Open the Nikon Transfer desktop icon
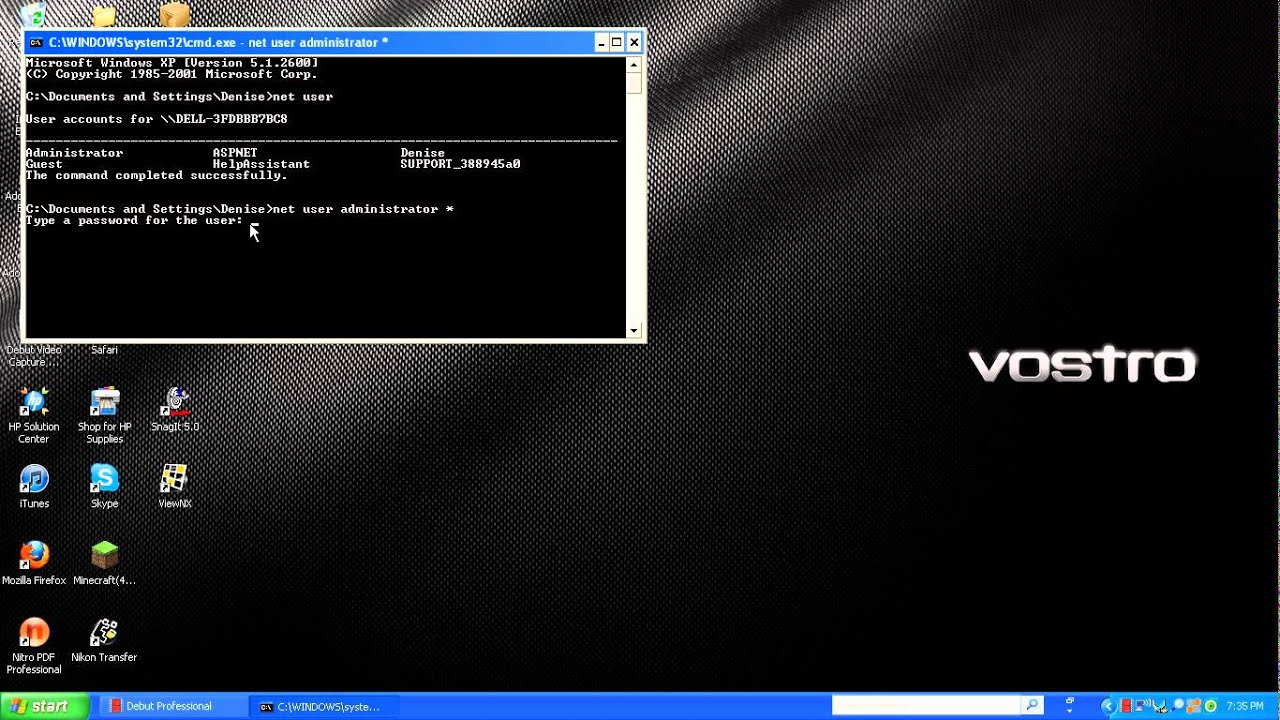The image size is (1280, 720). 104,641
